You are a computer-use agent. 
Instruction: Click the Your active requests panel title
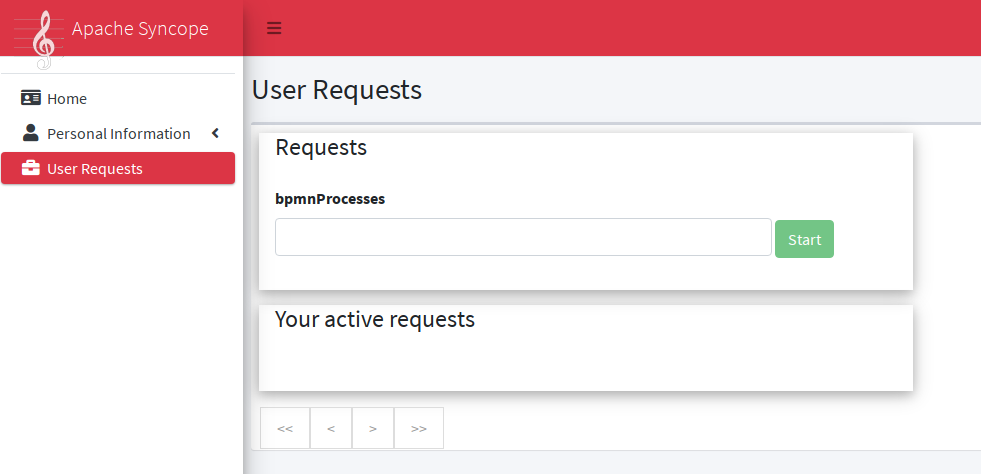pos(375,320)
